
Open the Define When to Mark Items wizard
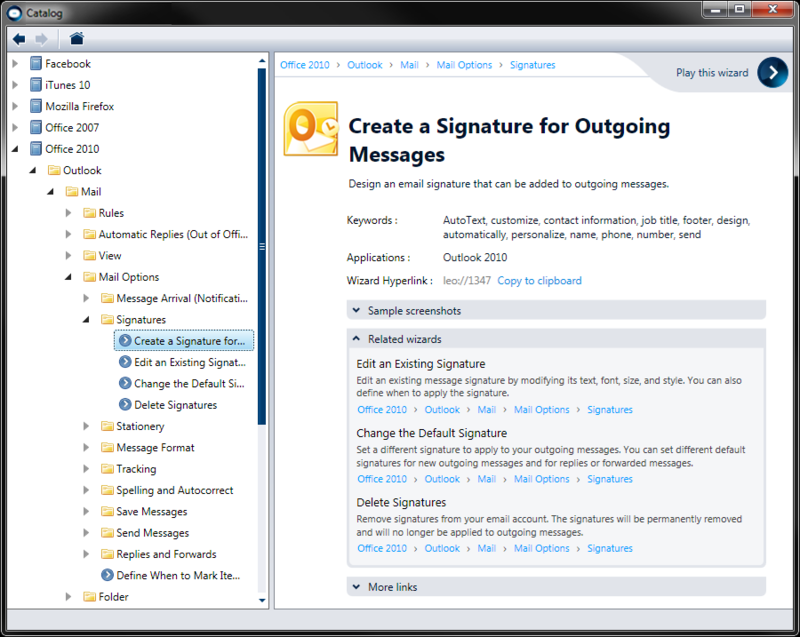click(171, 575)
